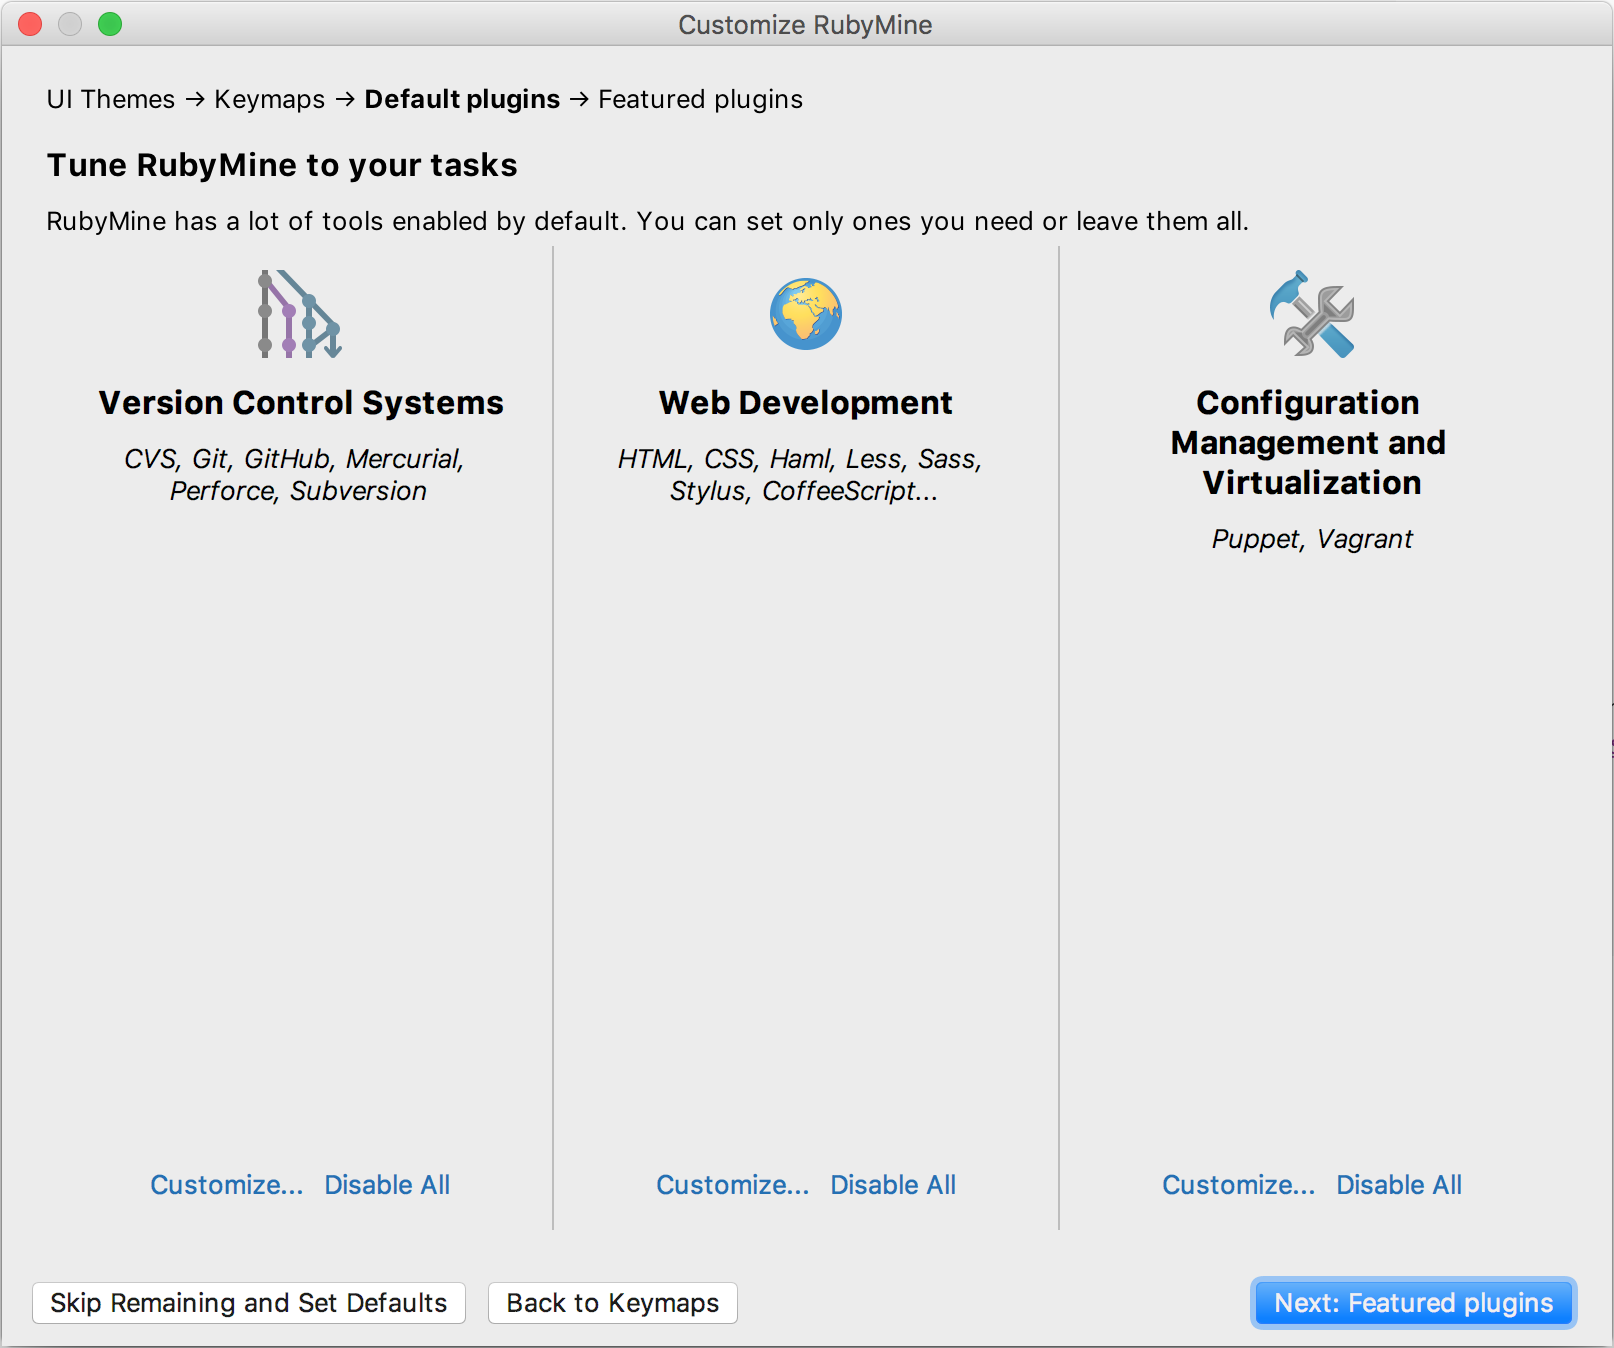
Task: Disable All Web Development plugins
Action: (x=893, y=1185)
